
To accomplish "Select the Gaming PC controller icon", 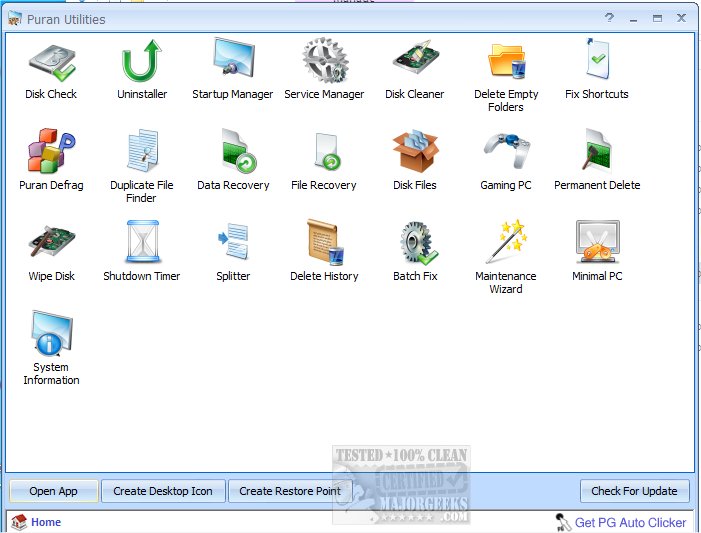I will point(506,153).
